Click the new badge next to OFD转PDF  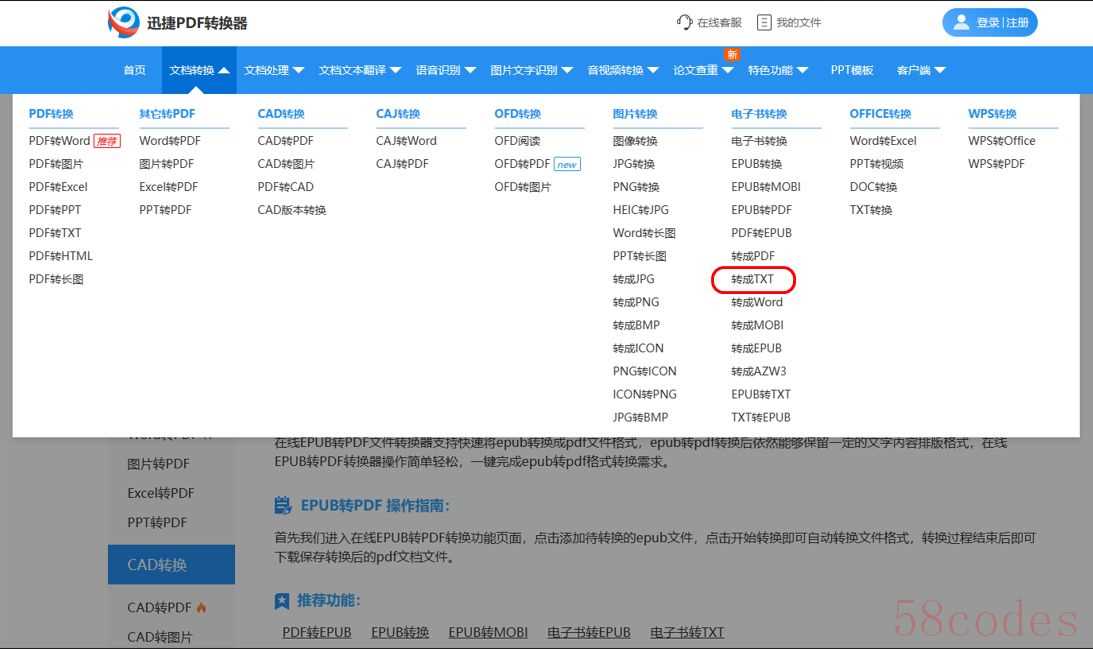click(567, 165)
